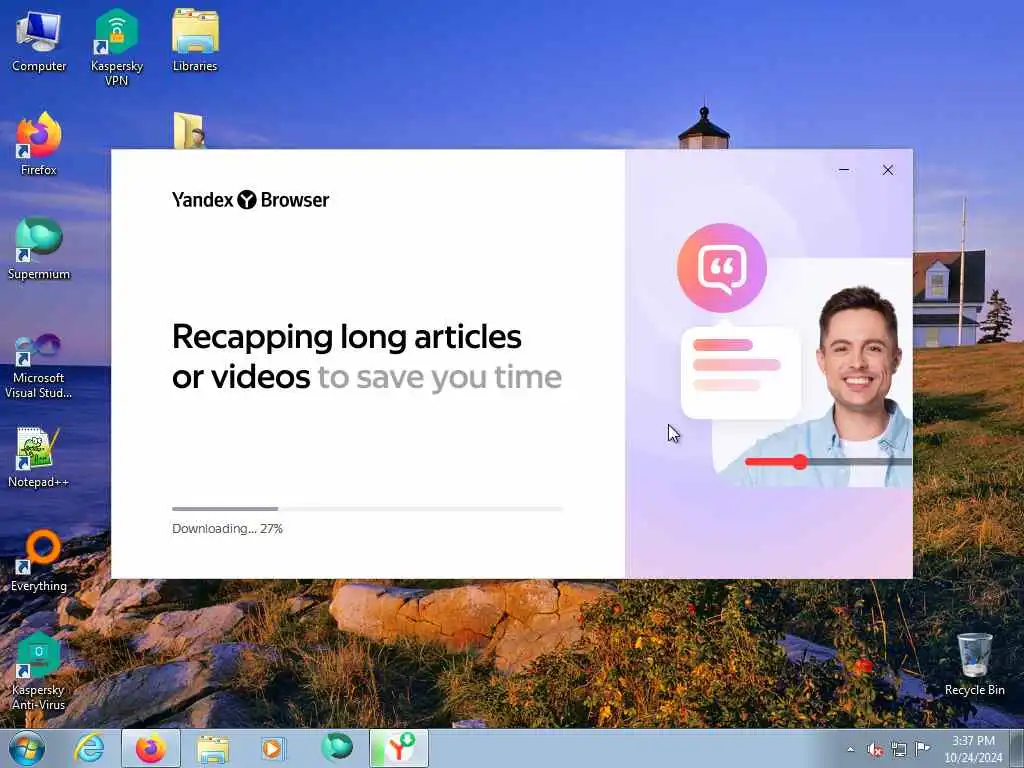
Task: Open the Computer desktop icon
Action: pos(39,42)
